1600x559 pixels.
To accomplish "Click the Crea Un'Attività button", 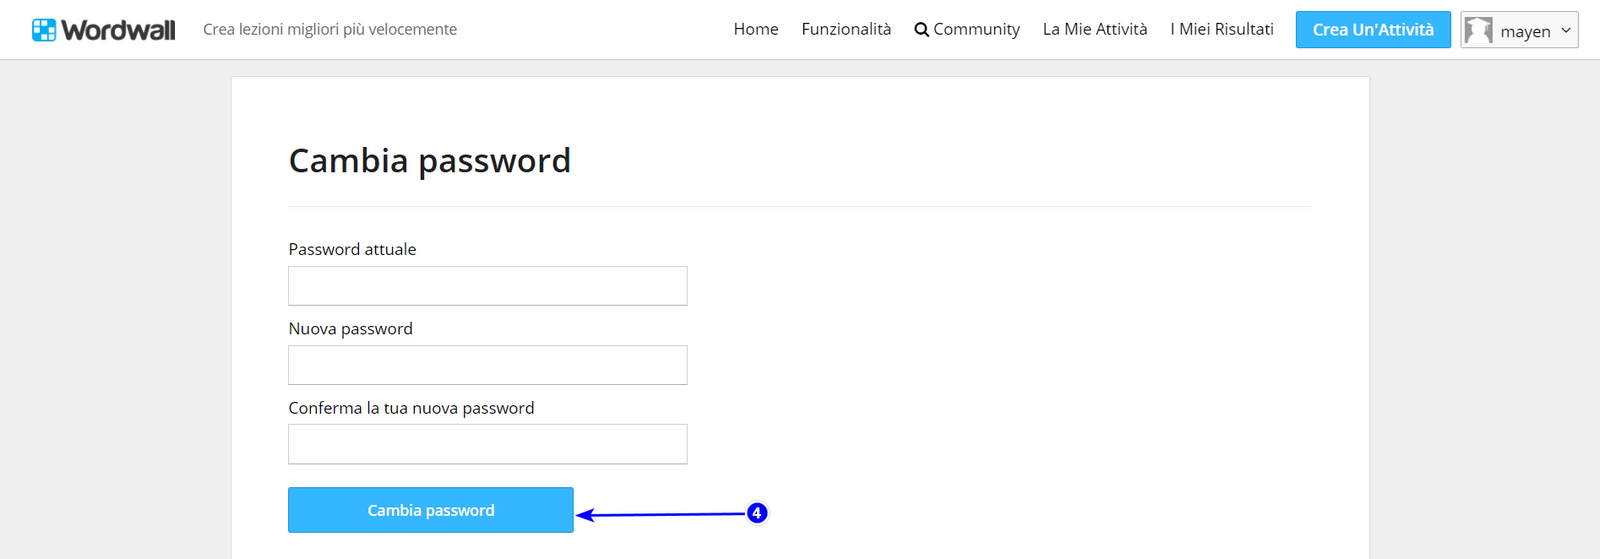I will (1373, 30).
